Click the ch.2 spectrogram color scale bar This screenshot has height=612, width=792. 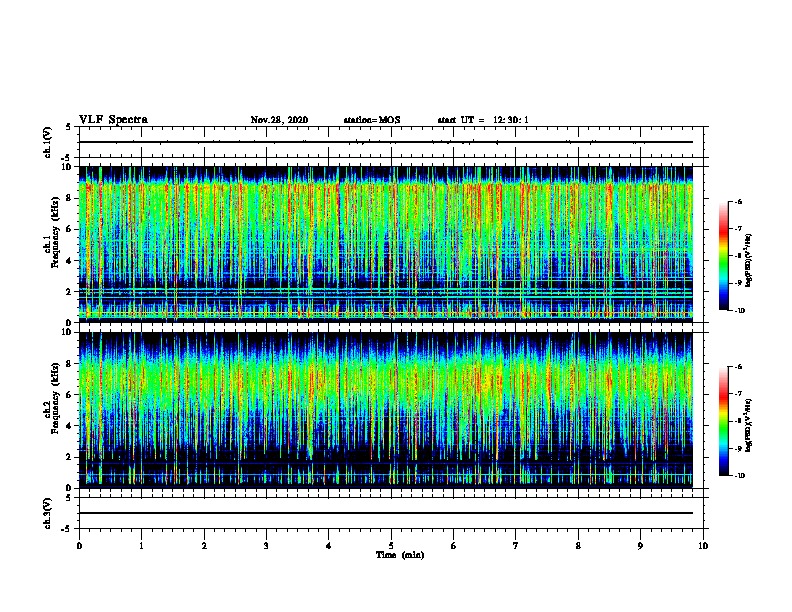(x=723, y=421)
